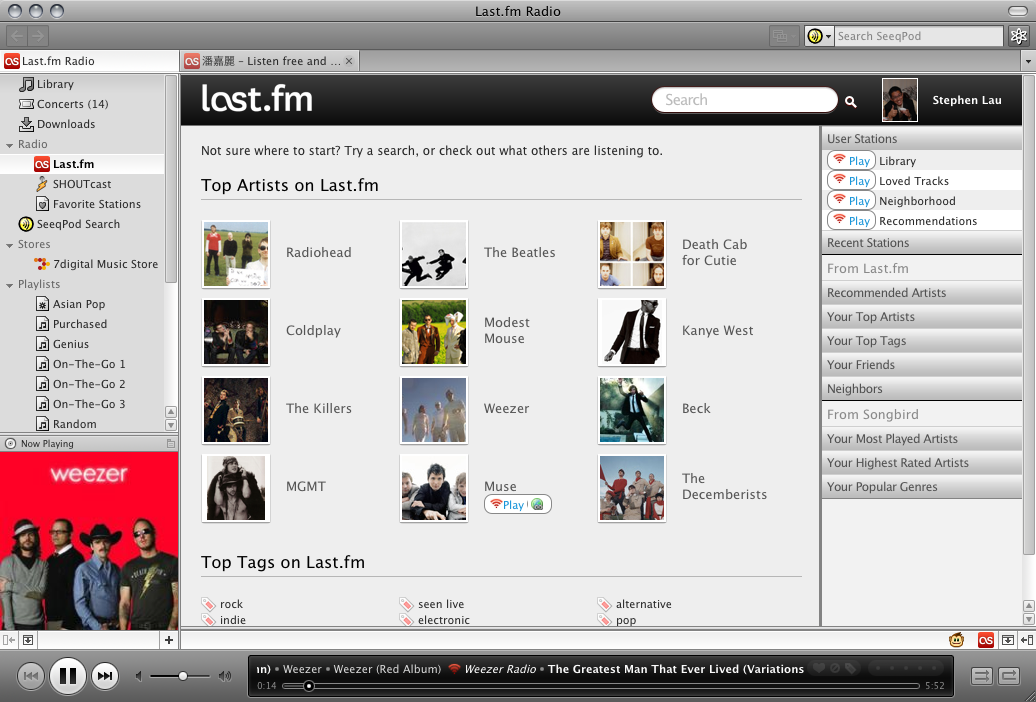Adjust the volume slider
This screenshot has height=702, width=1036.
click(x=182, y=676)
